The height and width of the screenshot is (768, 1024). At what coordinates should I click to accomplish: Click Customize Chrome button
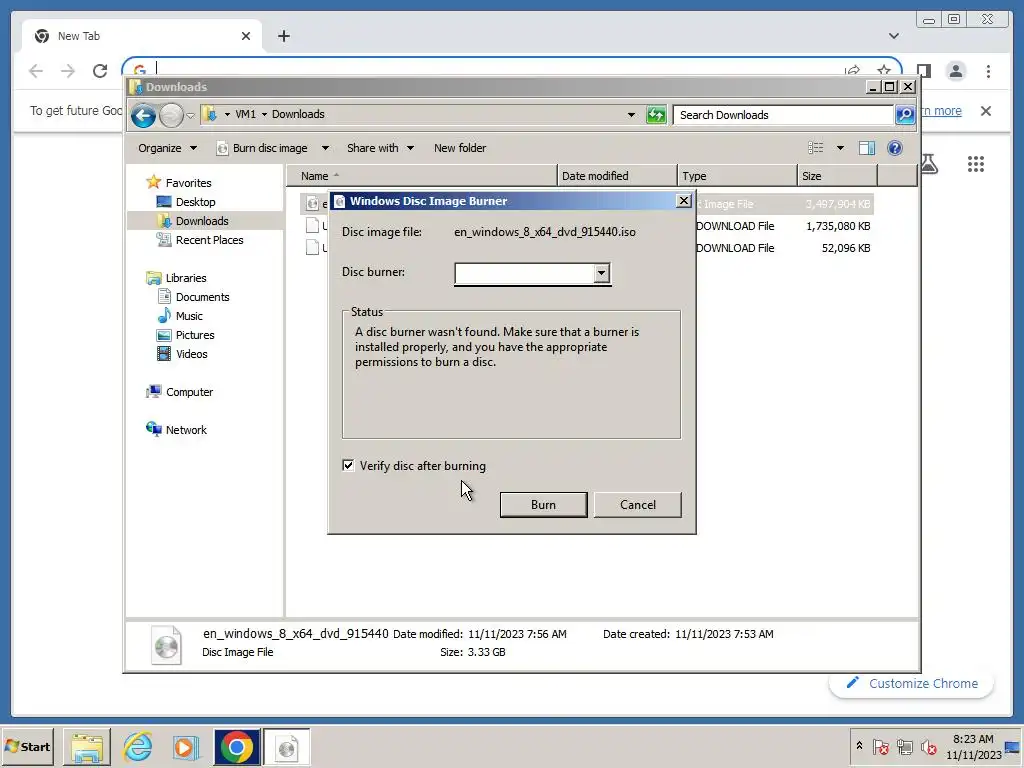tap(912, 684)
